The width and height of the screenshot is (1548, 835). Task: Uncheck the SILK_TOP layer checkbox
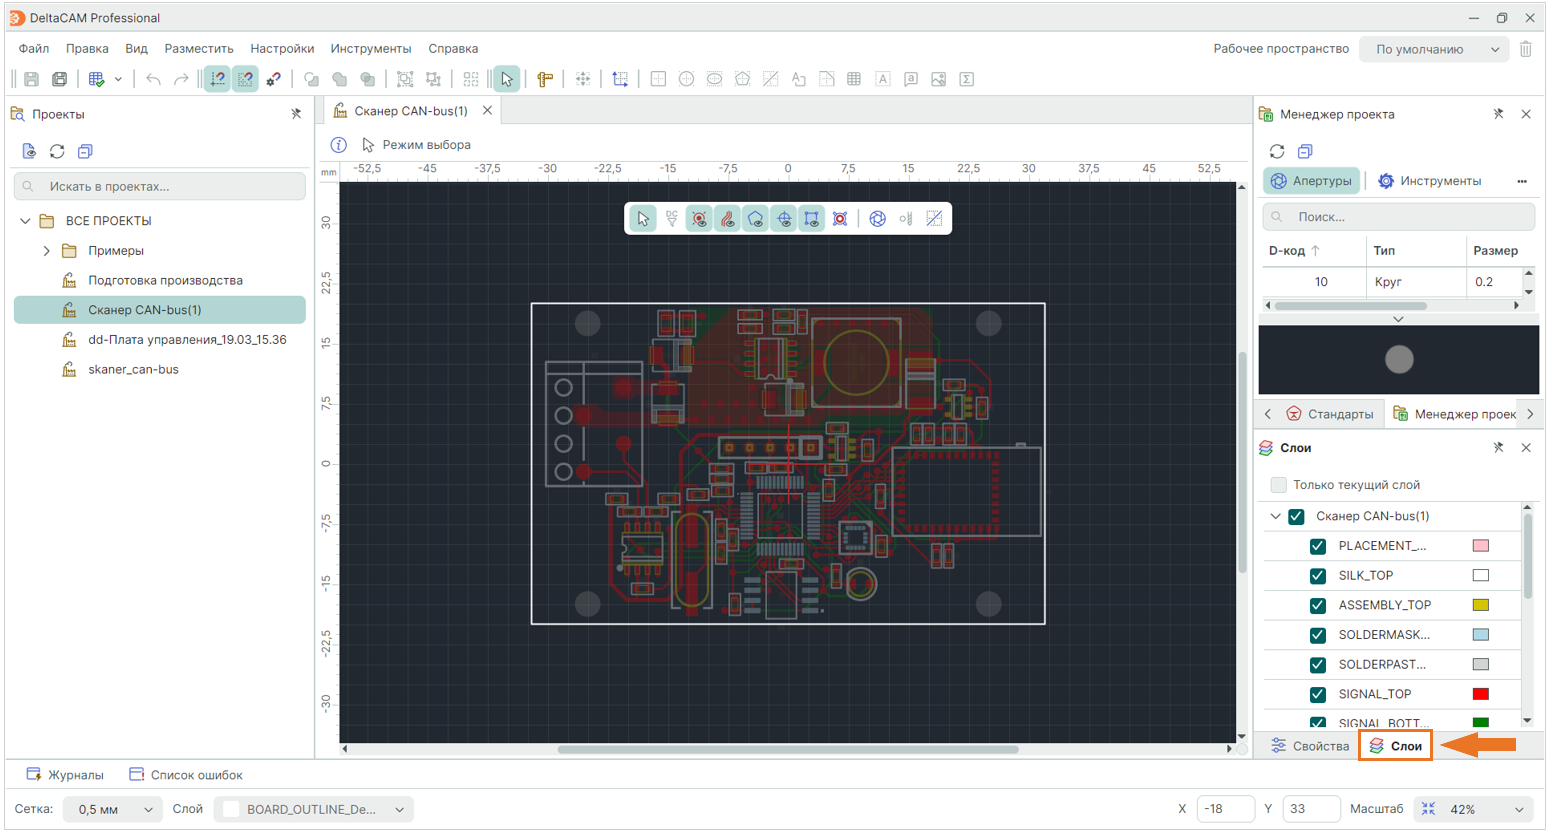click(1318, 576)
